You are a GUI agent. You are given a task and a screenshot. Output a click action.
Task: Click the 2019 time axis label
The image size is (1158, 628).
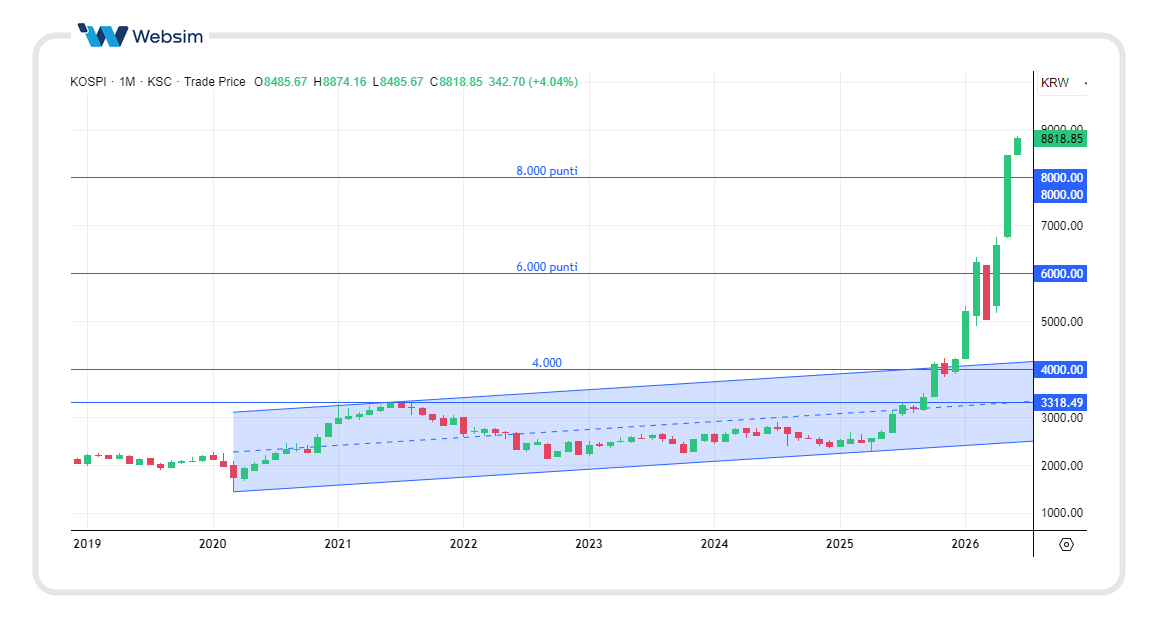pos(87,544)
